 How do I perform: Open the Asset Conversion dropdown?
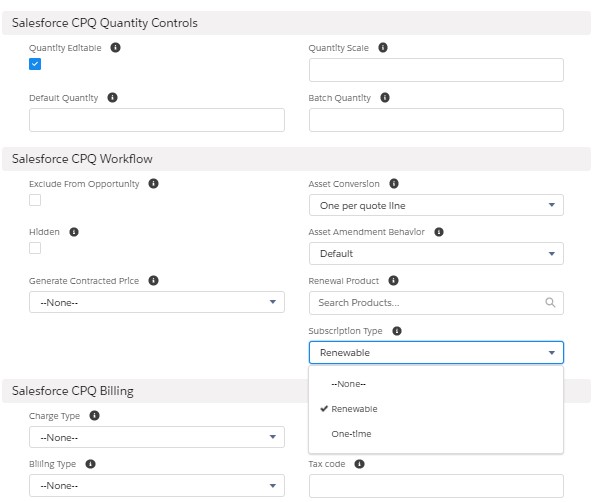coord(436,205)
